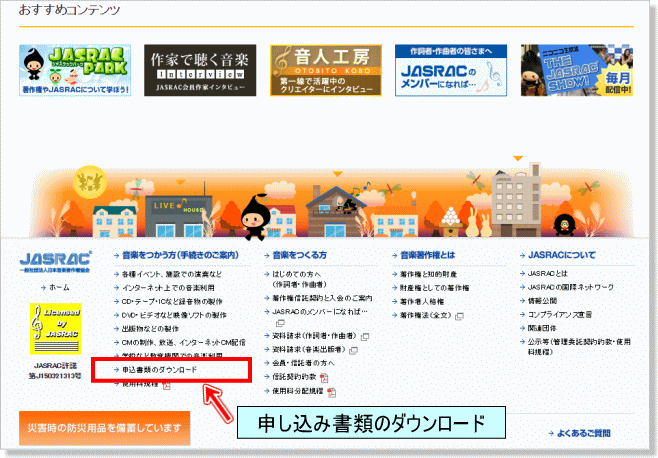This screenshot has height=458, width=658.
Task: Click the yellow Licensed by JASRAC mark
Action: click(x=55, y=329)
